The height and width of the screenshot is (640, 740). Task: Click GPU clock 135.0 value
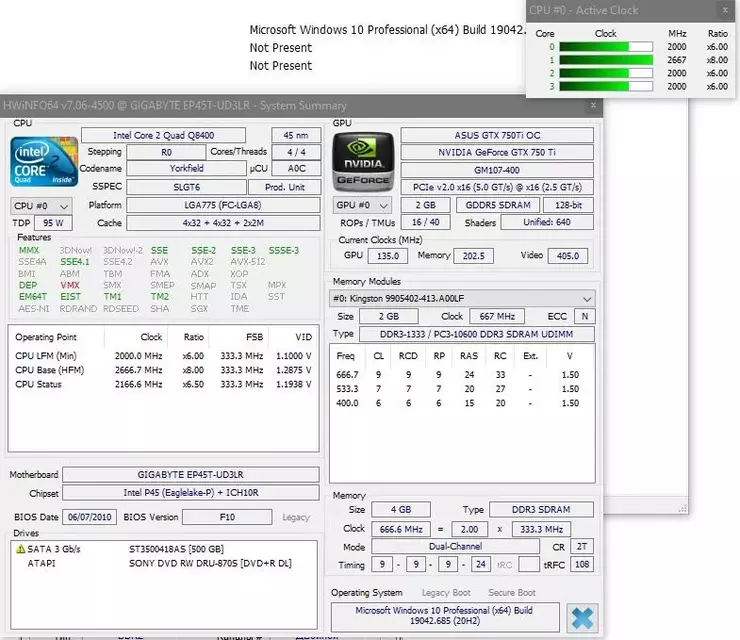388,256
